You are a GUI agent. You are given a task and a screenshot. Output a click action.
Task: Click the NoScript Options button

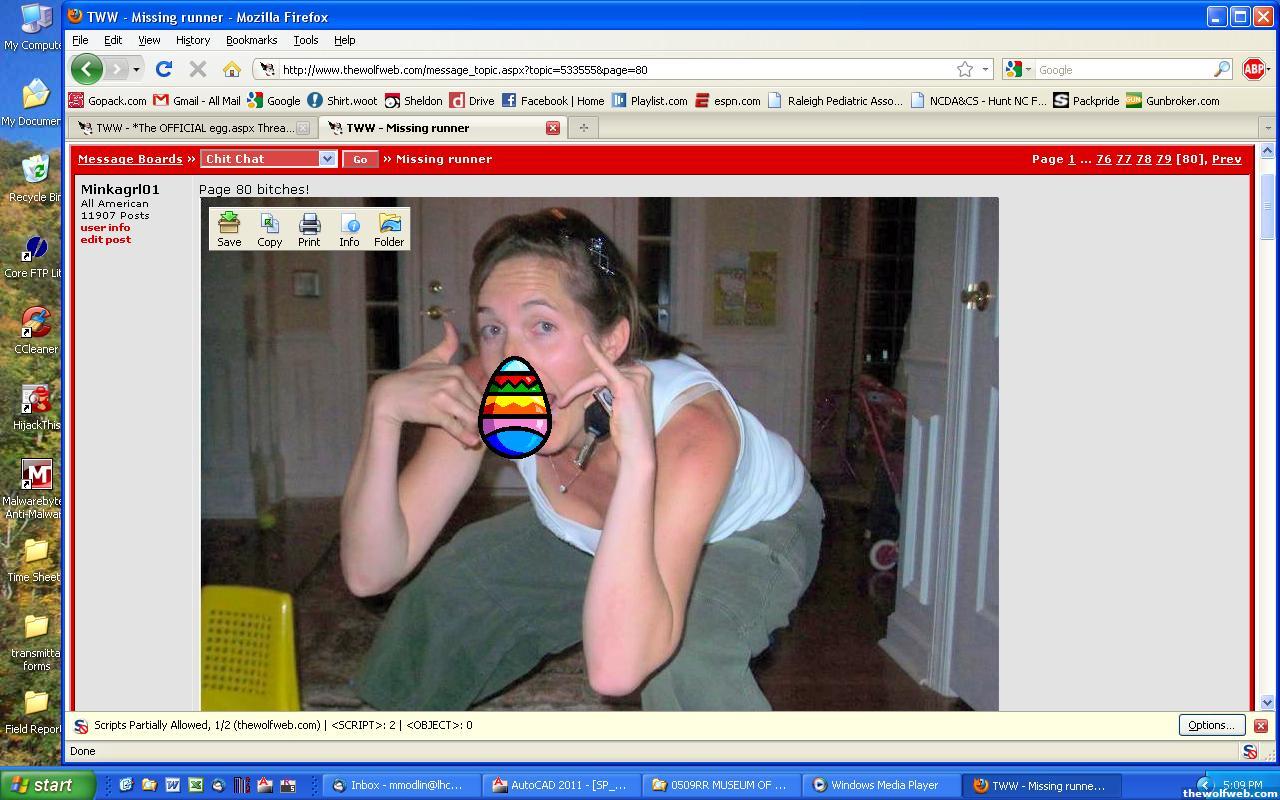tap(1211, 725)
